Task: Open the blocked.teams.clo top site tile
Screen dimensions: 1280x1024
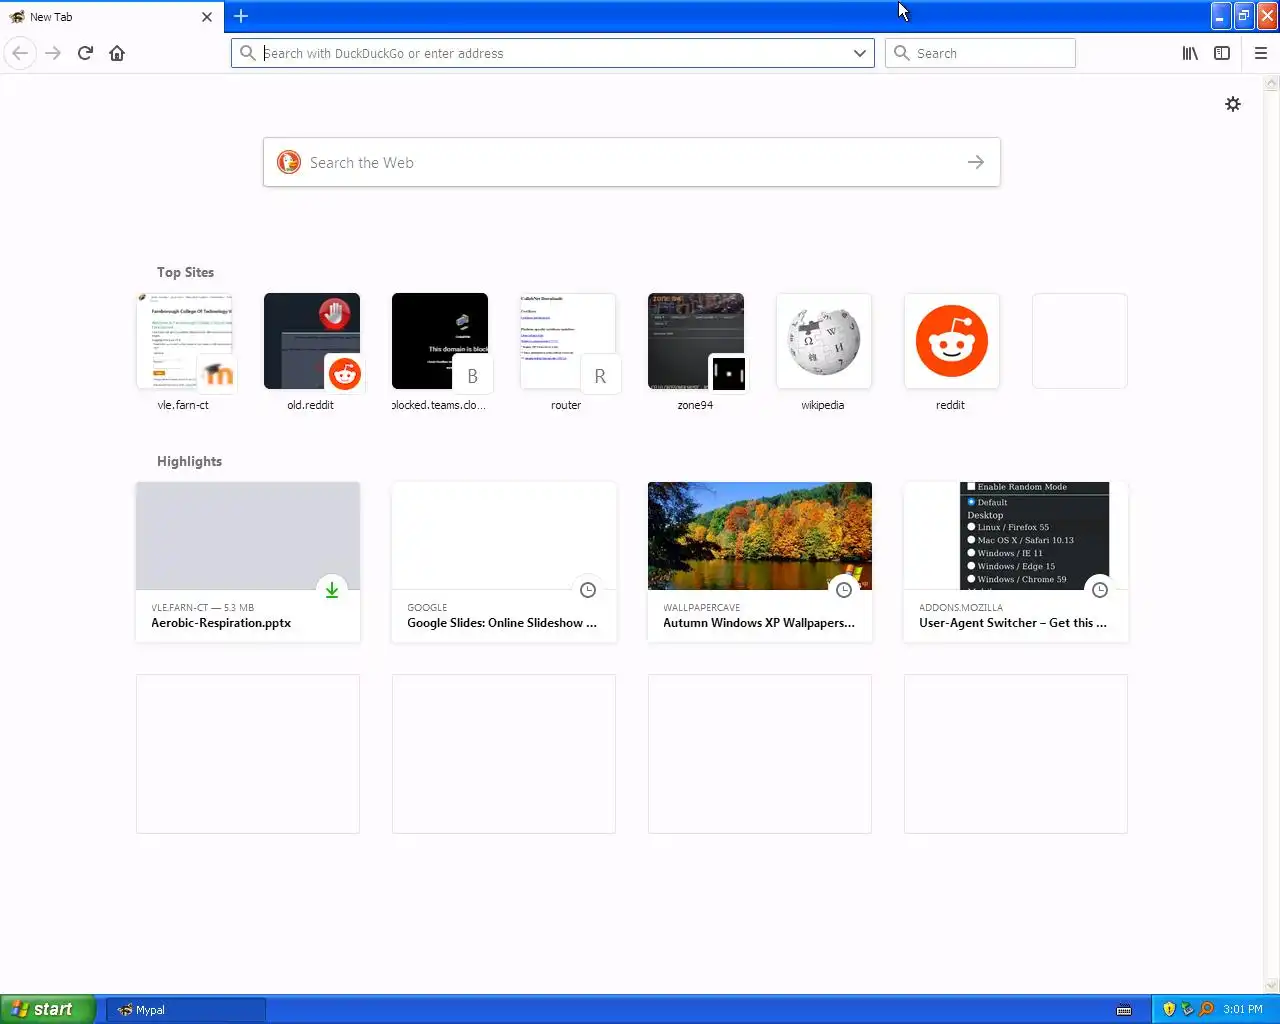Action: coord(440,352)
